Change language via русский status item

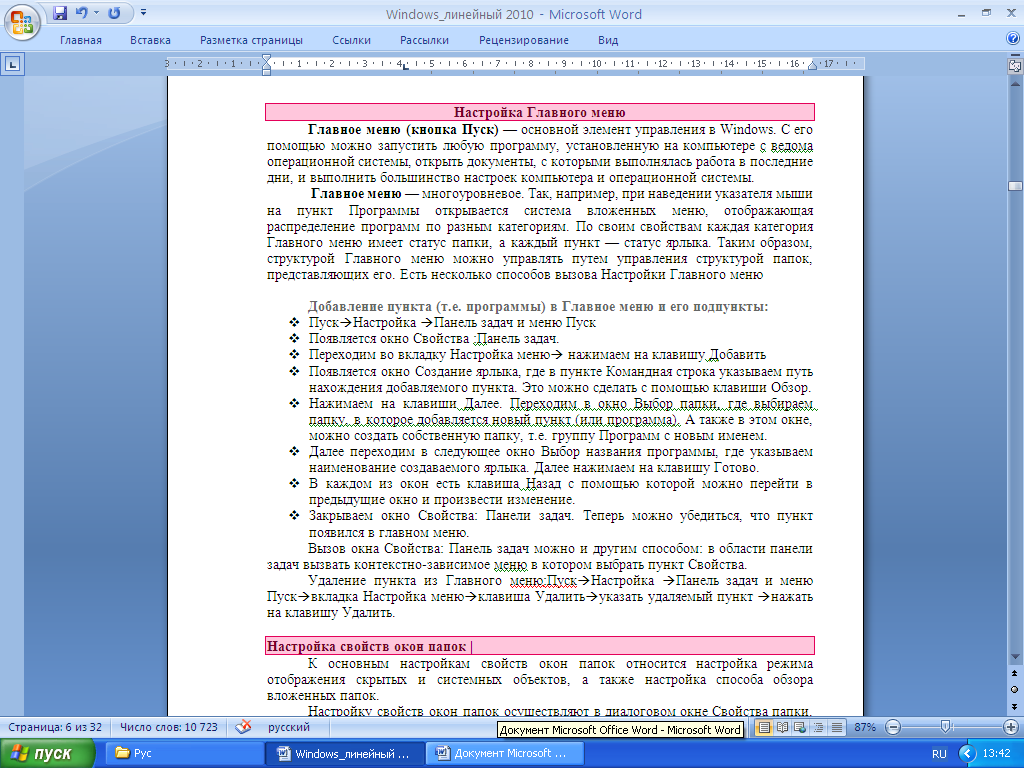click(289, 727)
